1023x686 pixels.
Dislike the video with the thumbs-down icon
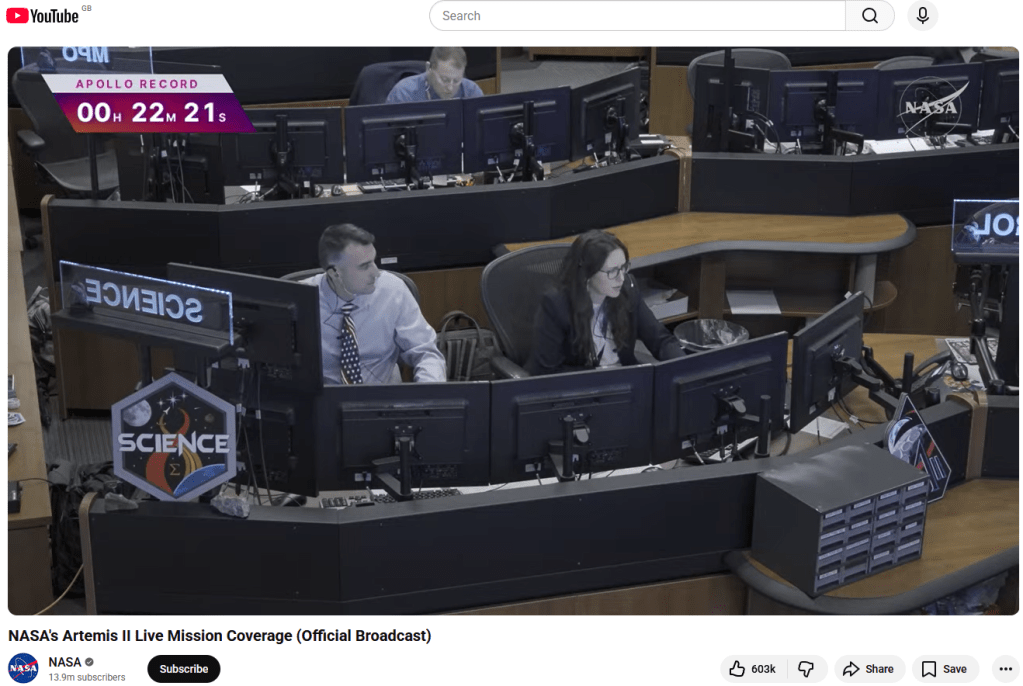click(805, 669)
